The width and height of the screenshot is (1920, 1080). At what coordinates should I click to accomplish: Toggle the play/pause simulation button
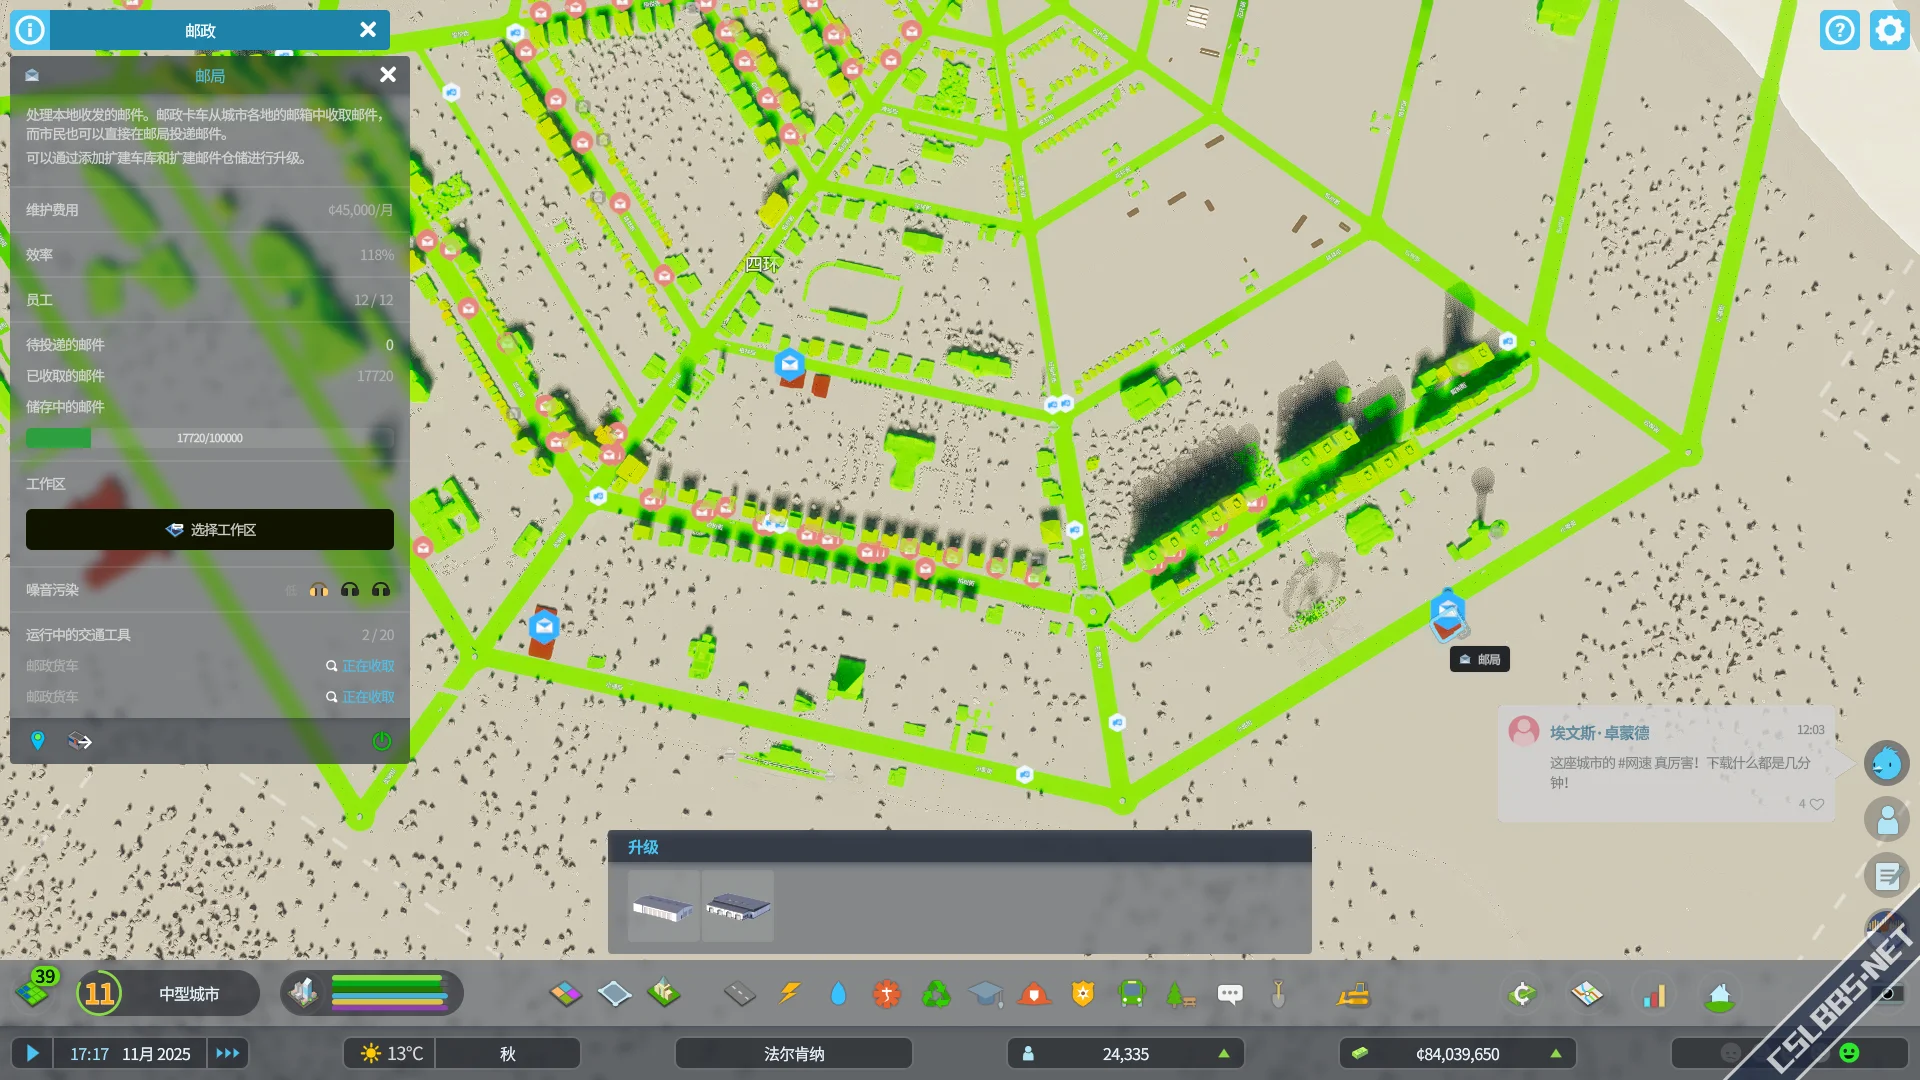click(x=32, y=1054)
